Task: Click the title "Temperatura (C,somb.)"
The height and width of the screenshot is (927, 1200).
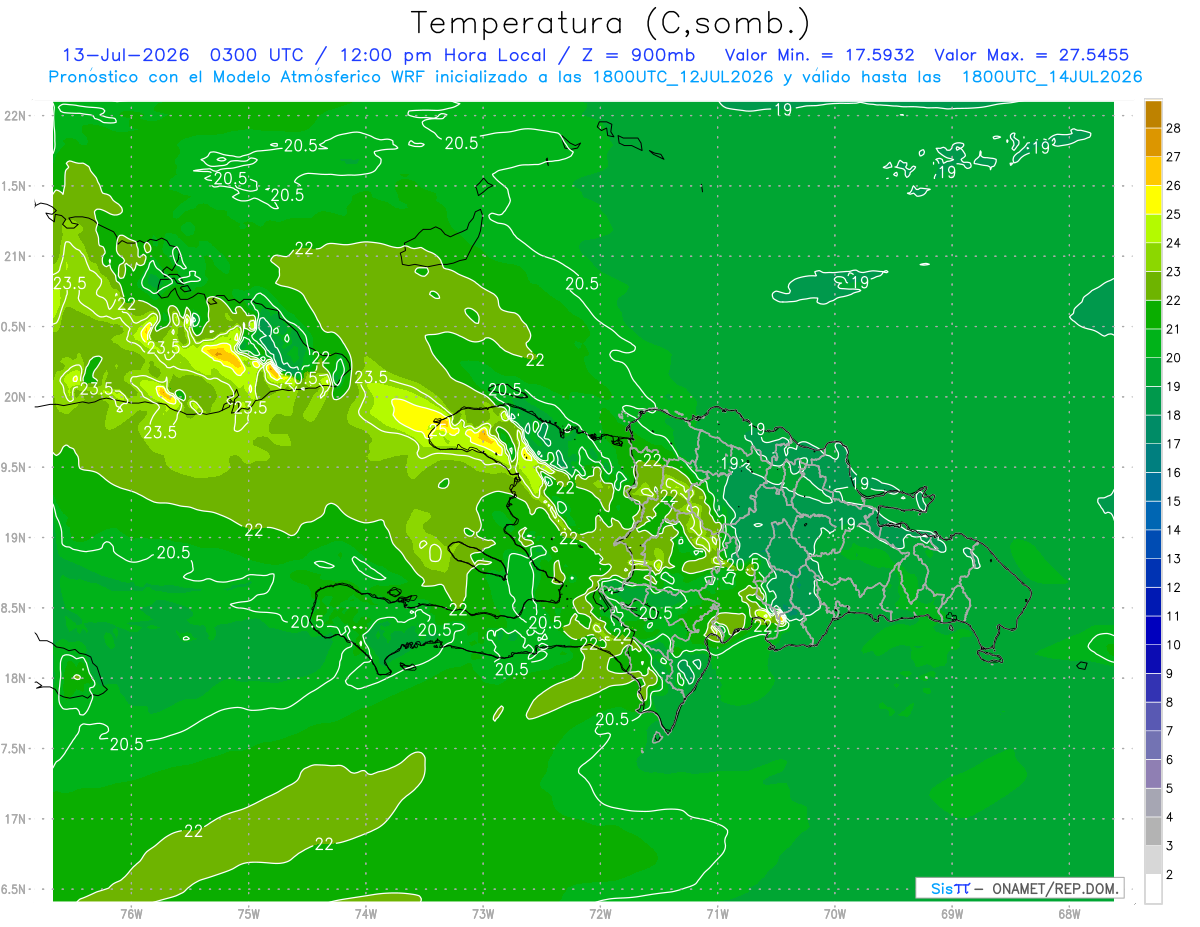Action: 610,24
